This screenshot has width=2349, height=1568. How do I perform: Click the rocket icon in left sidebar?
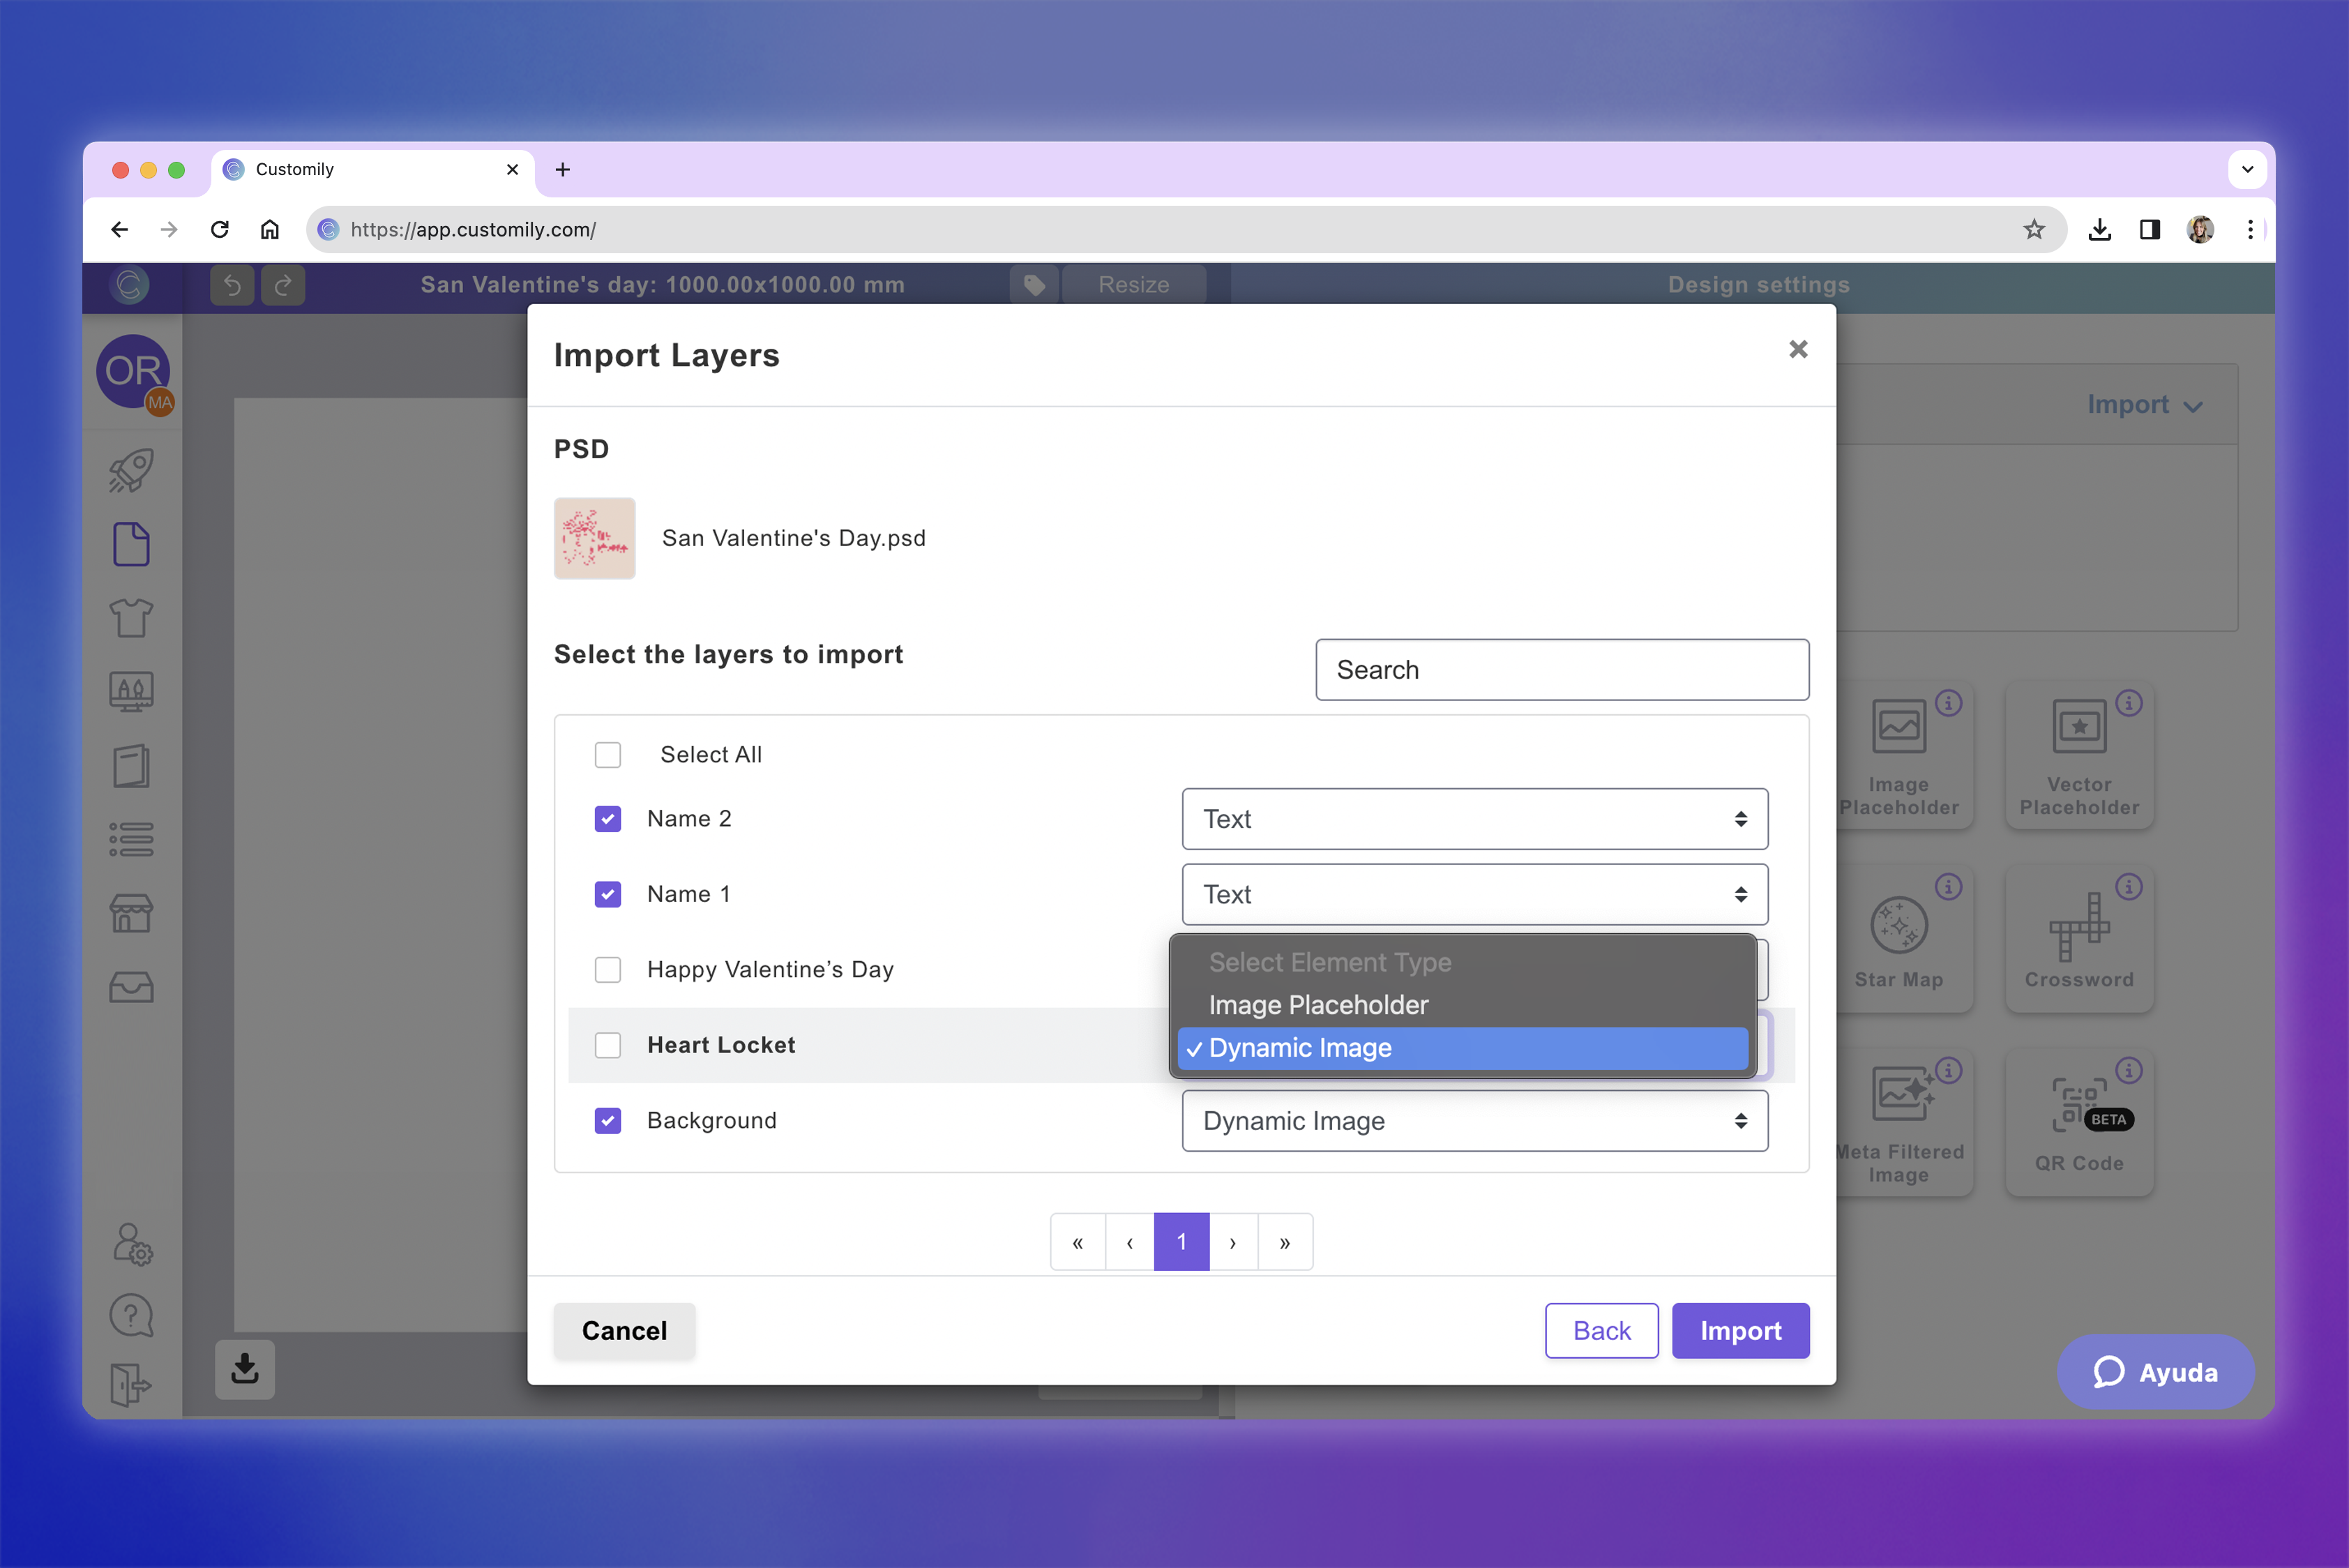coord(131,470)
